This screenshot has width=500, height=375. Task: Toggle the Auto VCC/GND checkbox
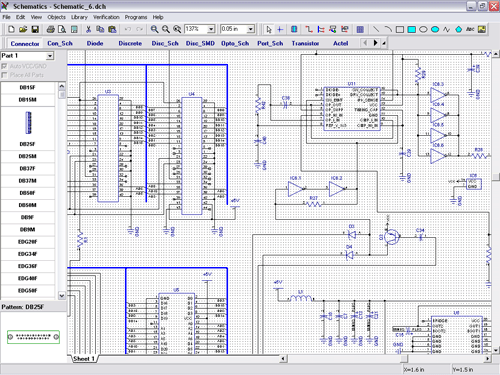[x=4, y=66]
